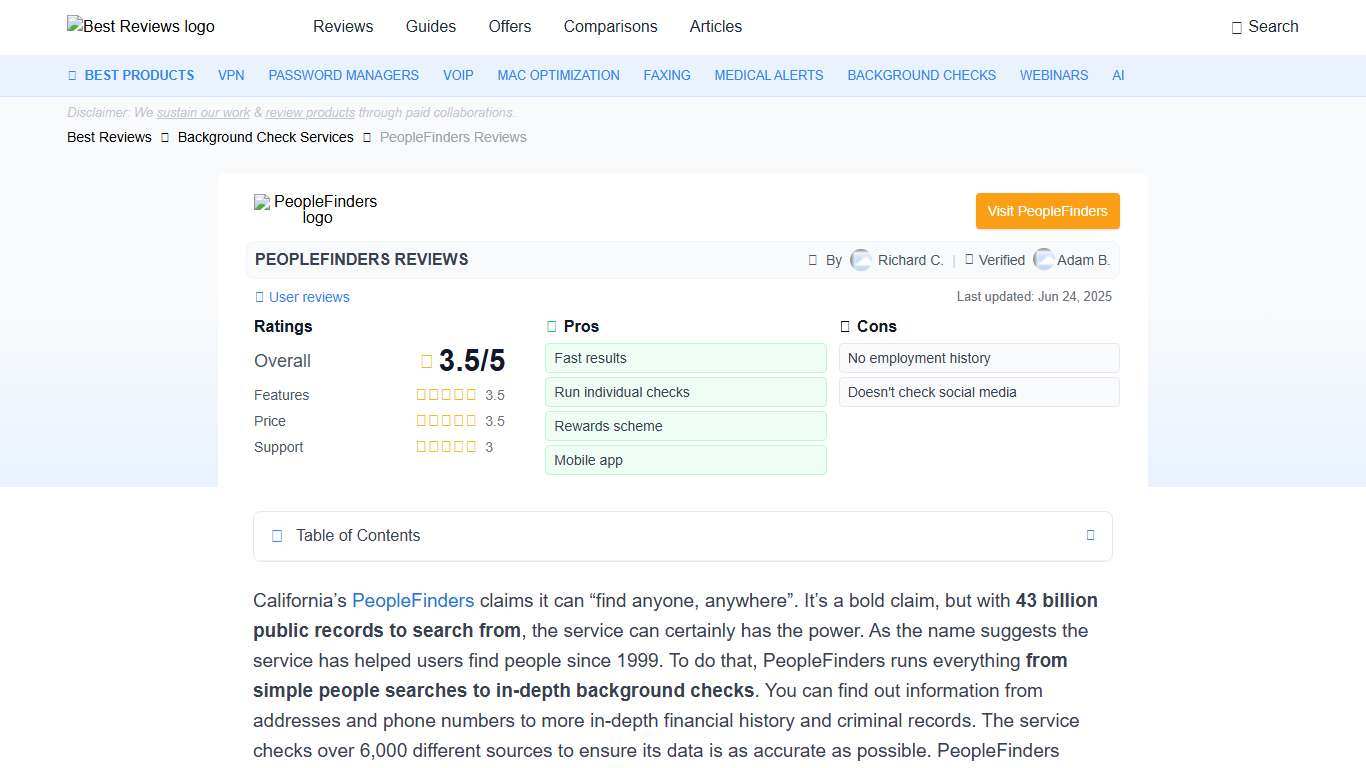Screen dimensions: 1366x768
Task: Open the Comparisons menu item
Action: point(610,27)
